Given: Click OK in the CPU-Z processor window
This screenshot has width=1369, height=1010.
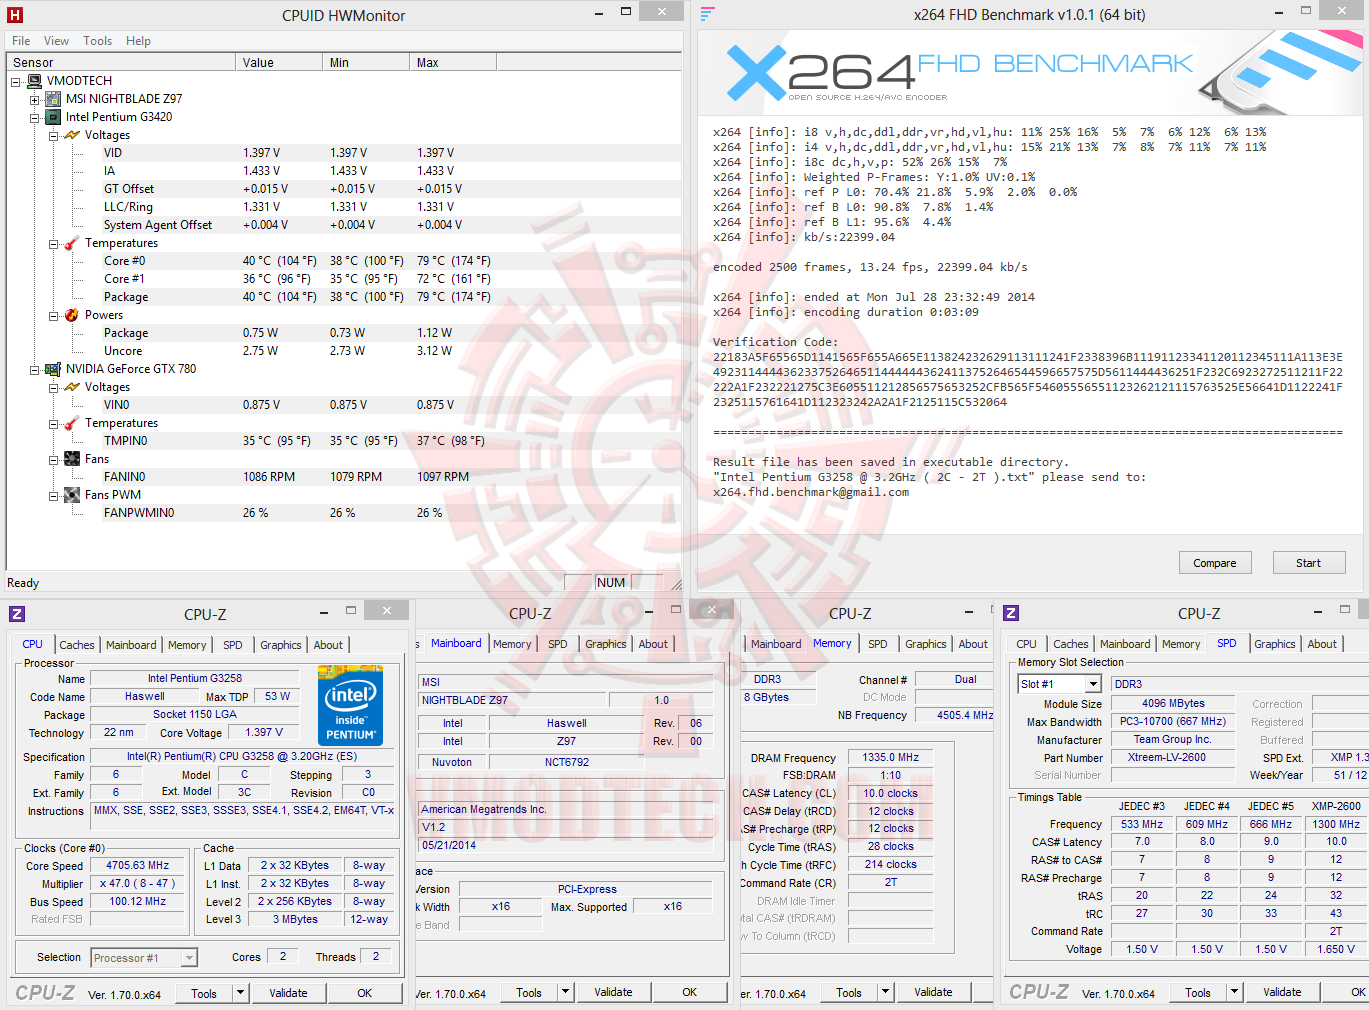Looking at the screenshot, I should tap(365, 993).
